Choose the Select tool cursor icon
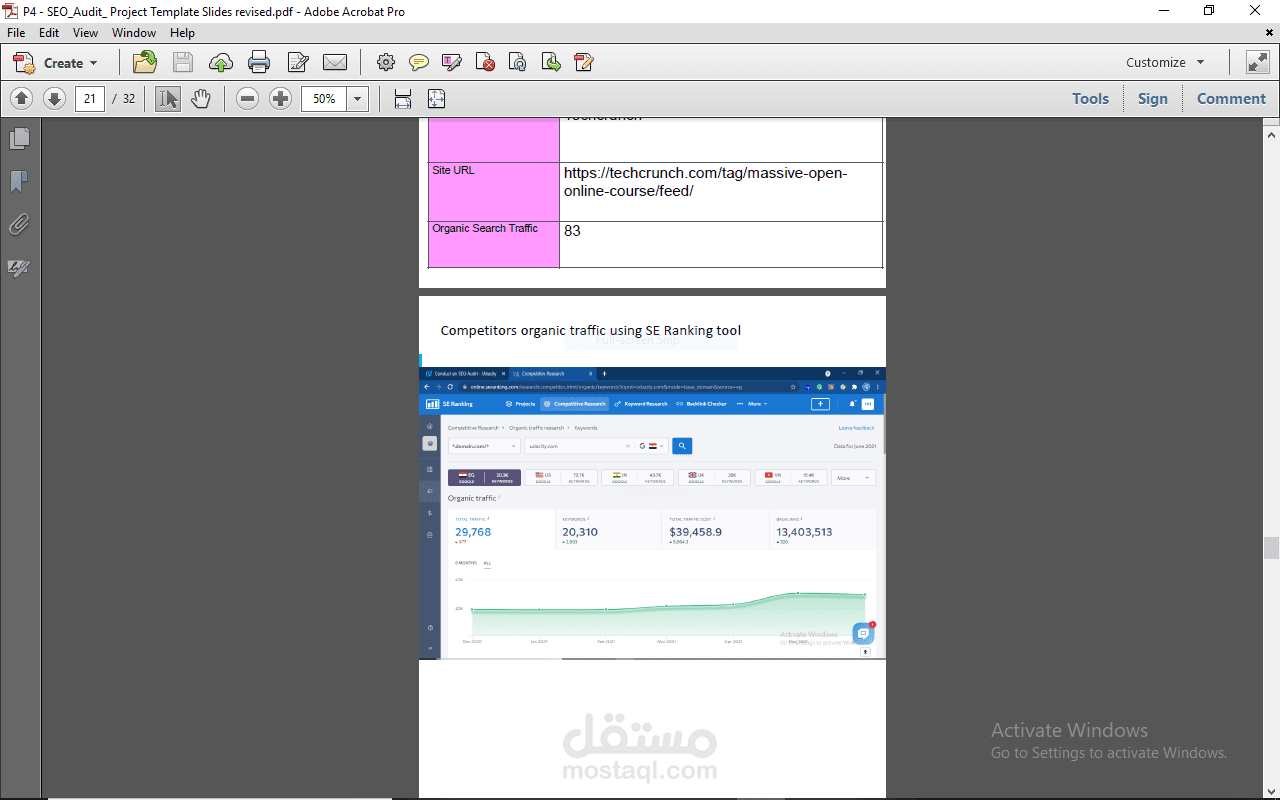 (168, 99)
